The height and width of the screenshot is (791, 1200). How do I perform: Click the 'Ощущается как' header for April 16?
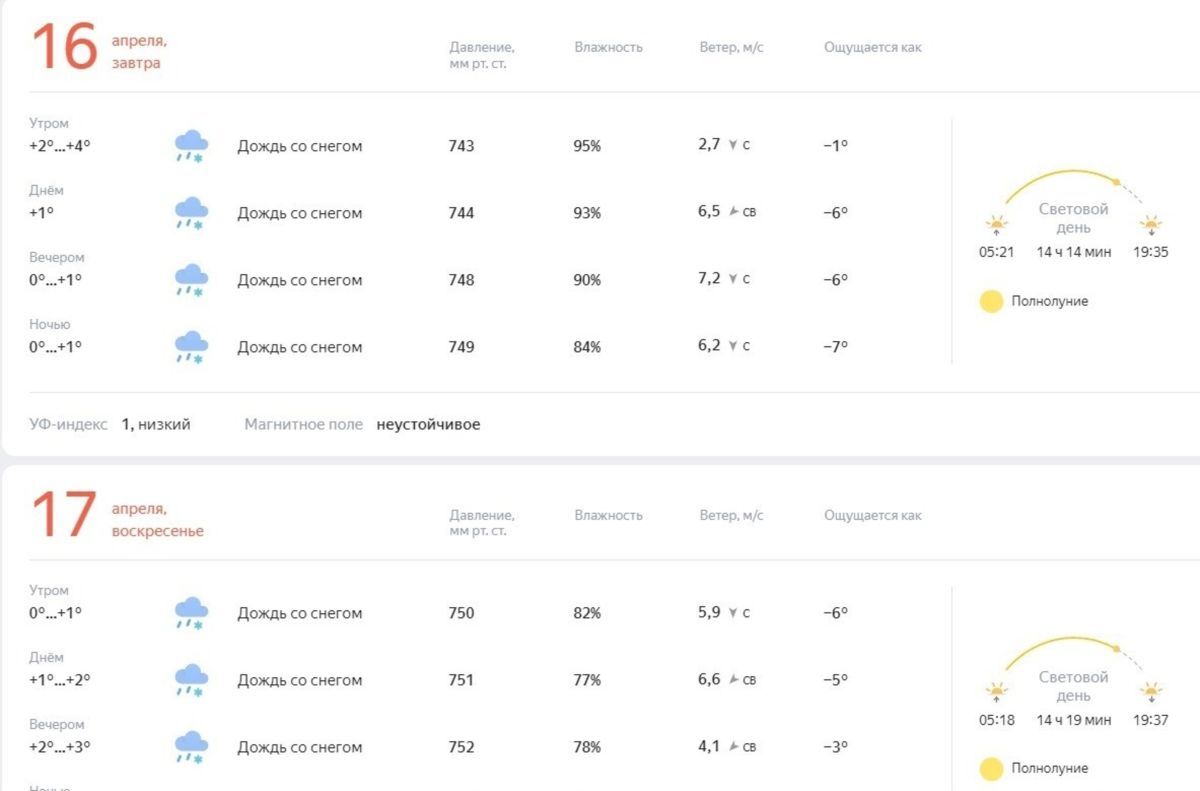[872, 47]
